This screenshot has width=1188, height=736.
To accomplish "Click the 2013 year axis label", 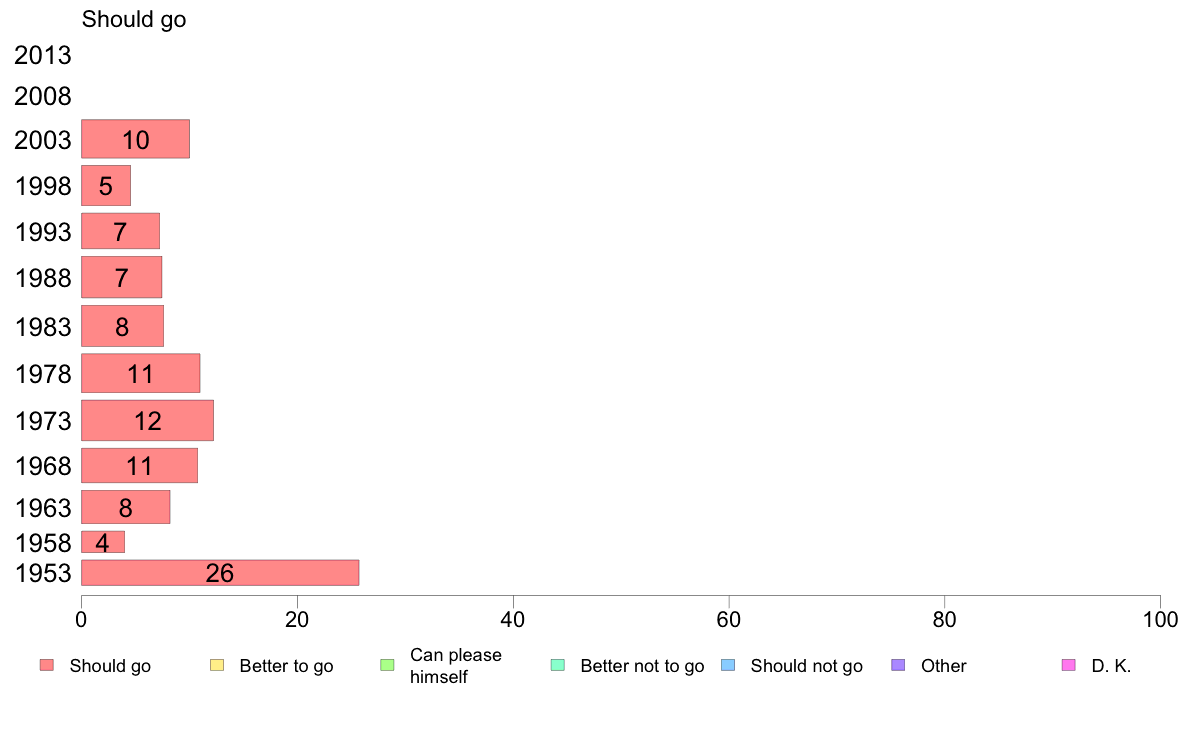I will tap(42, 55).
